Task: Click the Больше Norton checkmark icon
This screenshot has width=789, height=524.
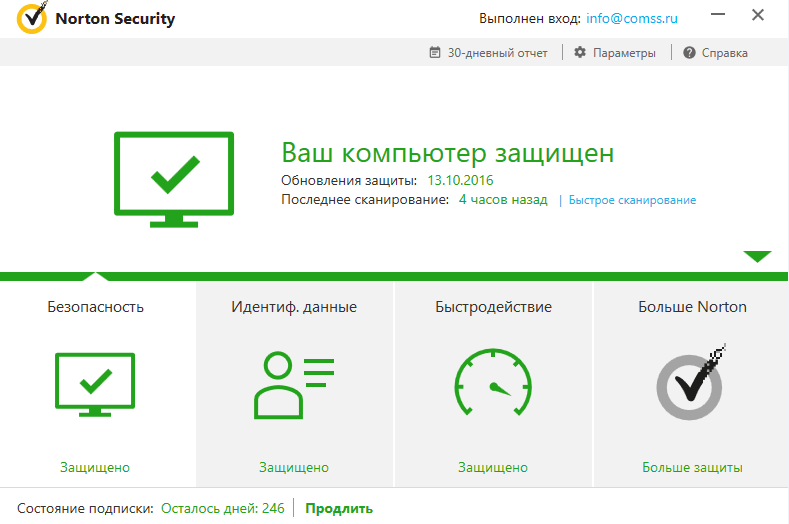Action: [691, 383]
